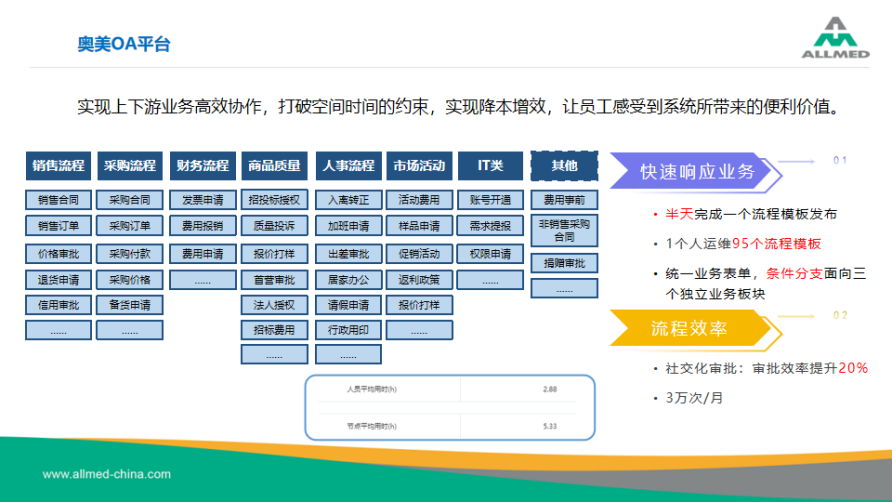Click the 退货申请 box
This screenshot has width=892, height=502.
59,279
